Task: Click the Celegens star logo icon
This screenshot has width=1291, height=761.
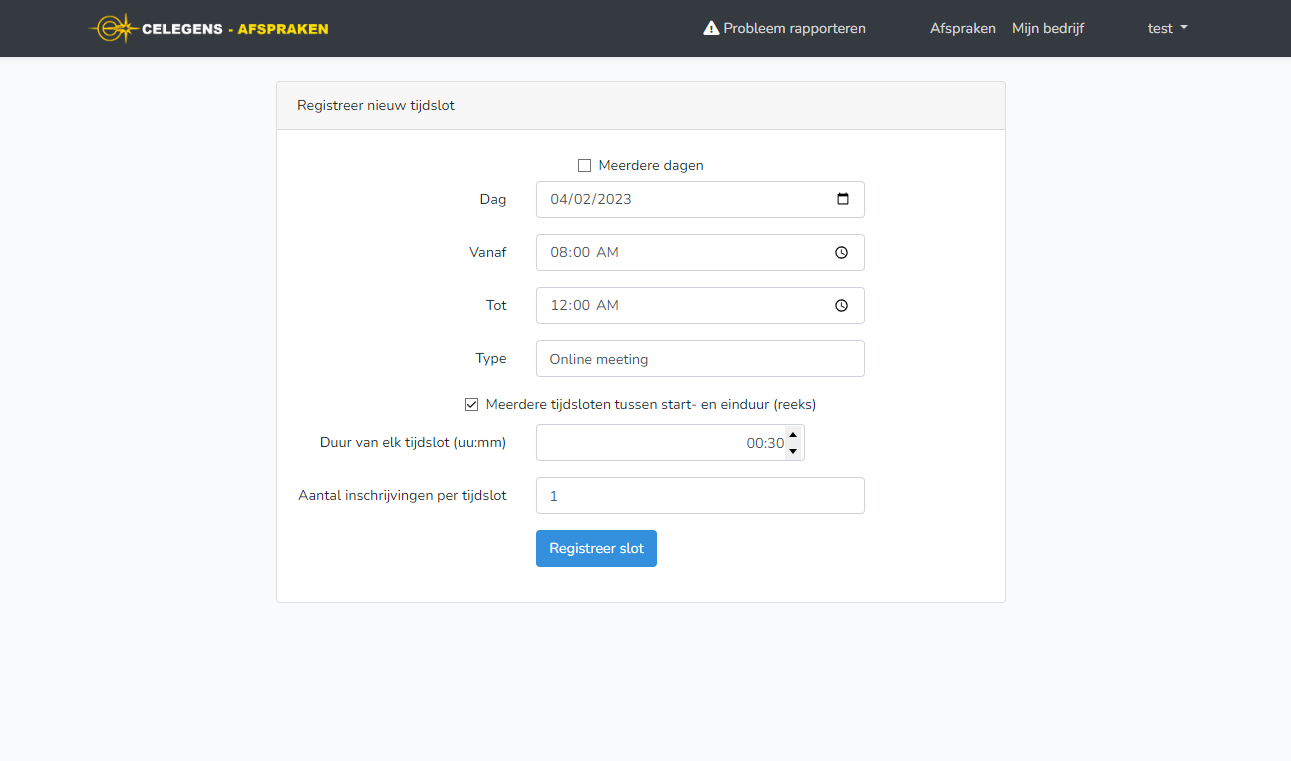Action: [x=113, y=28]
